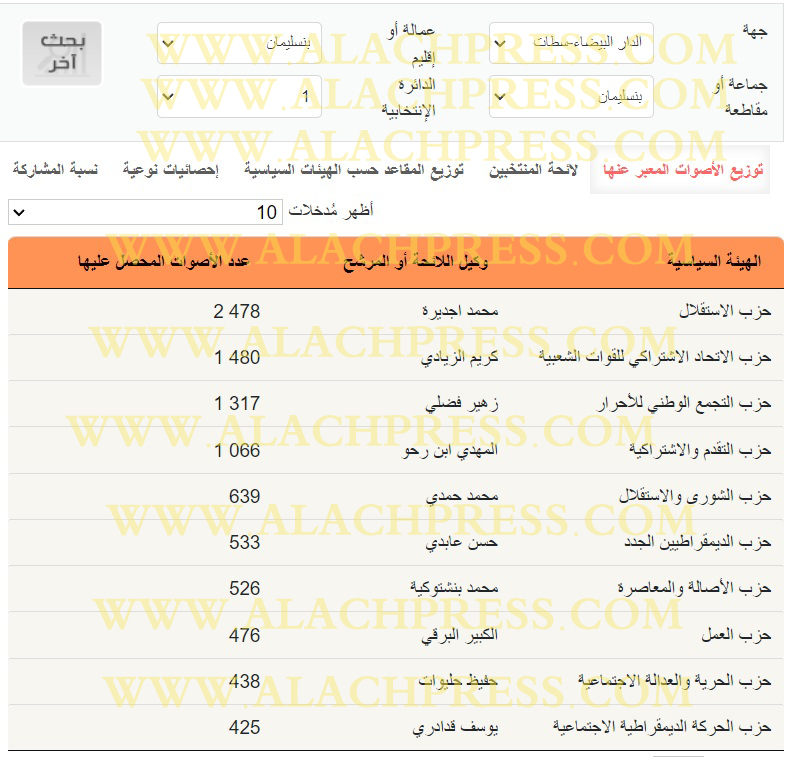789x757 pixels.
Task: Click vote count 438
Action: (245, 682)
